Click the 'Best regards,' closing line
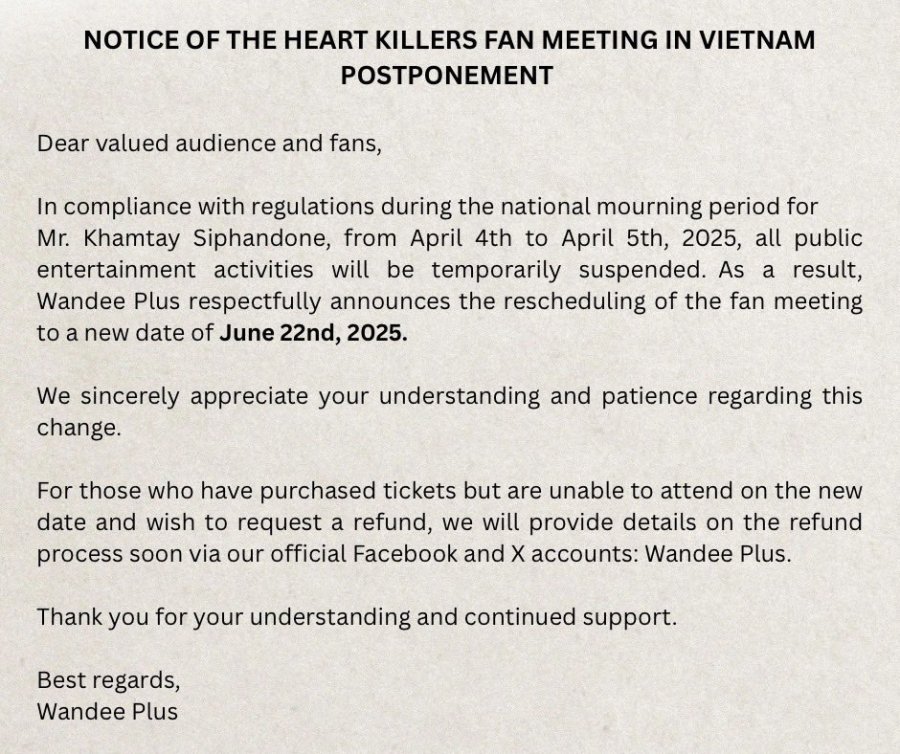Viewport: 900px width, 754px height. tap(109, 681)
